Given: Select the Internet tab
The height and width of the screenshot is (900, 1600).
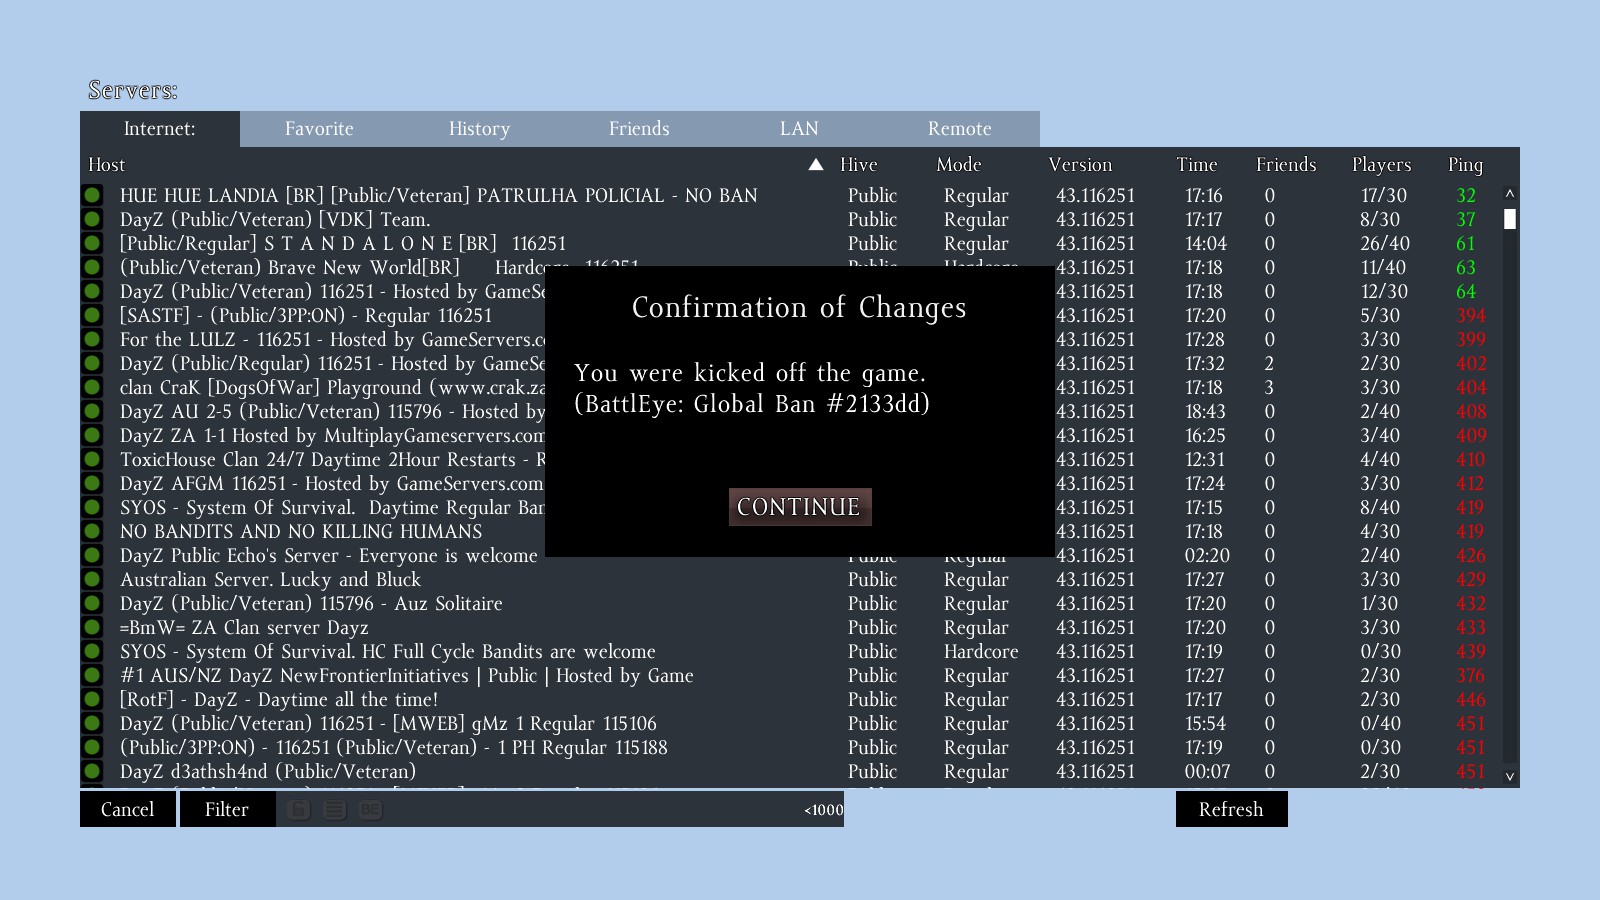Looking at the screenshot, I should [x=160, y=129].
